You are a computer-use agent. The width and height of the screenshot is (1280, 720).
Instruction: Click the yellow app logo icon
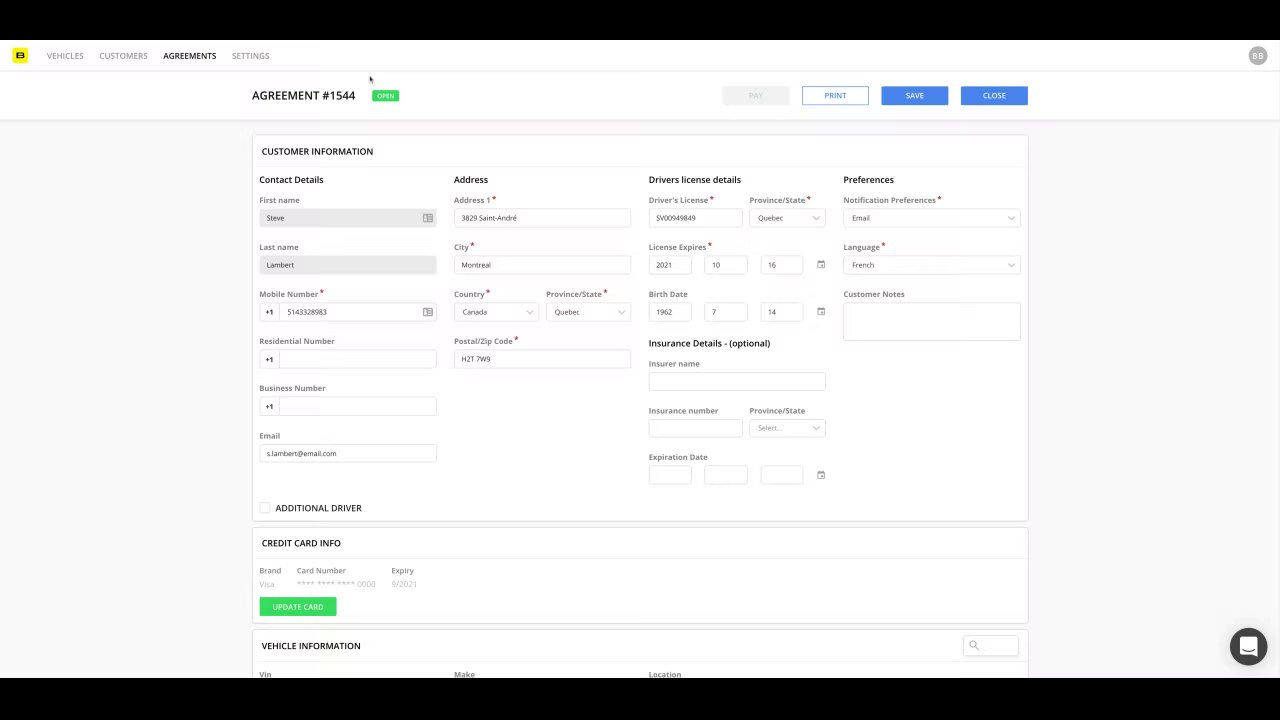click(20, 56)
